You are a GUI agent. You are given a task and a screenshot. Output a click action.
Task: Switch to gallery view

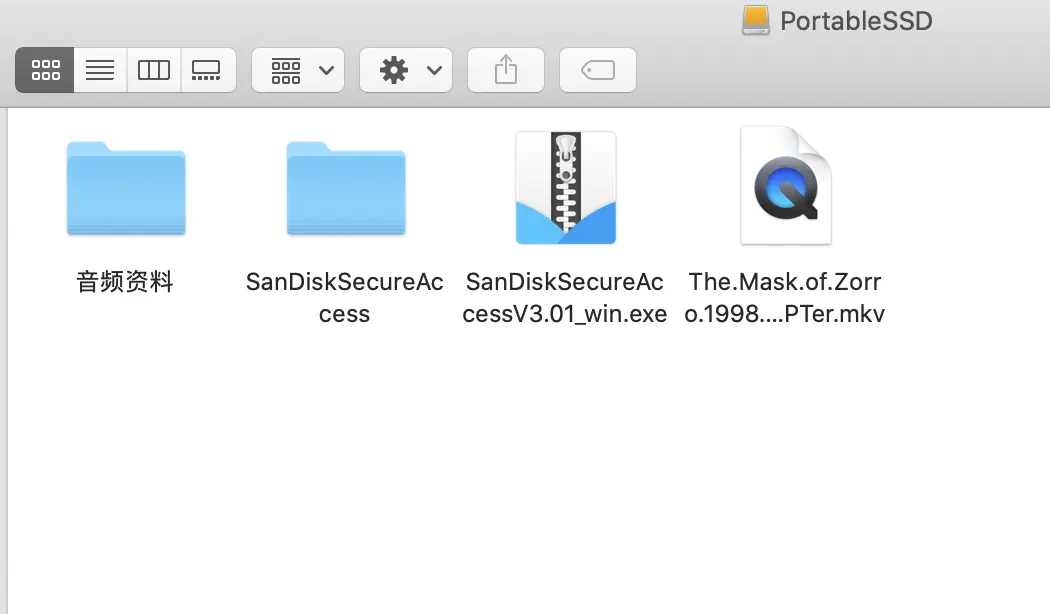[208, 70]
